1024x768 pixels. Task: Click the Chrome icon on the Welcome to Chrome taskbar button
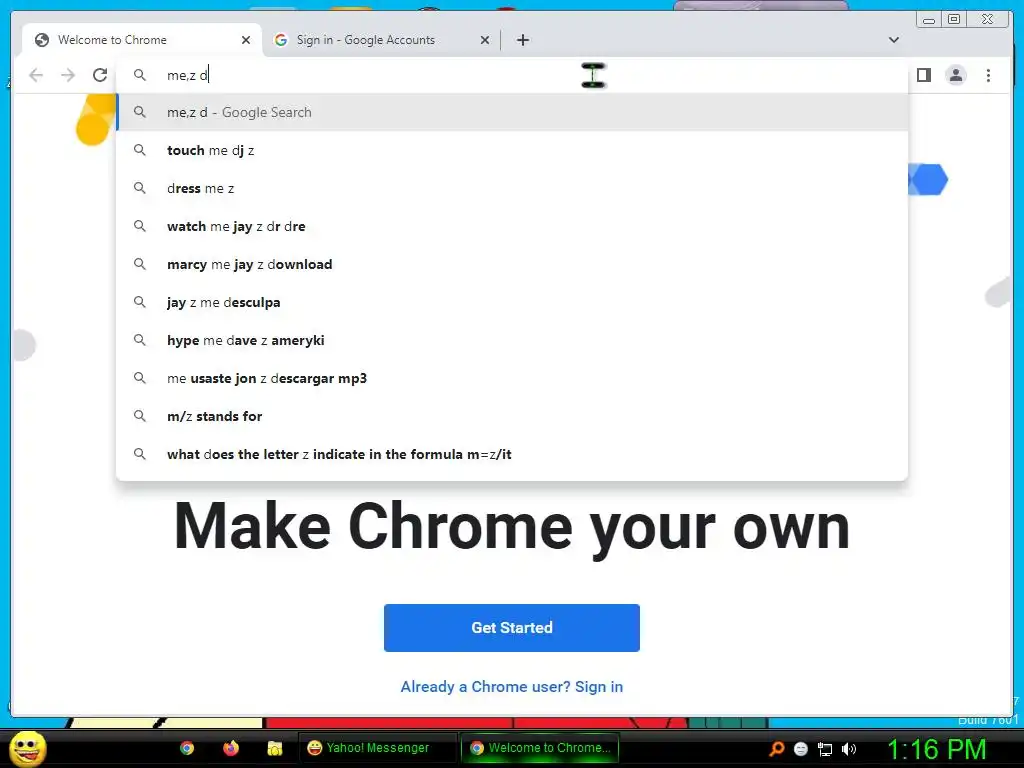[x=477, y=748]
